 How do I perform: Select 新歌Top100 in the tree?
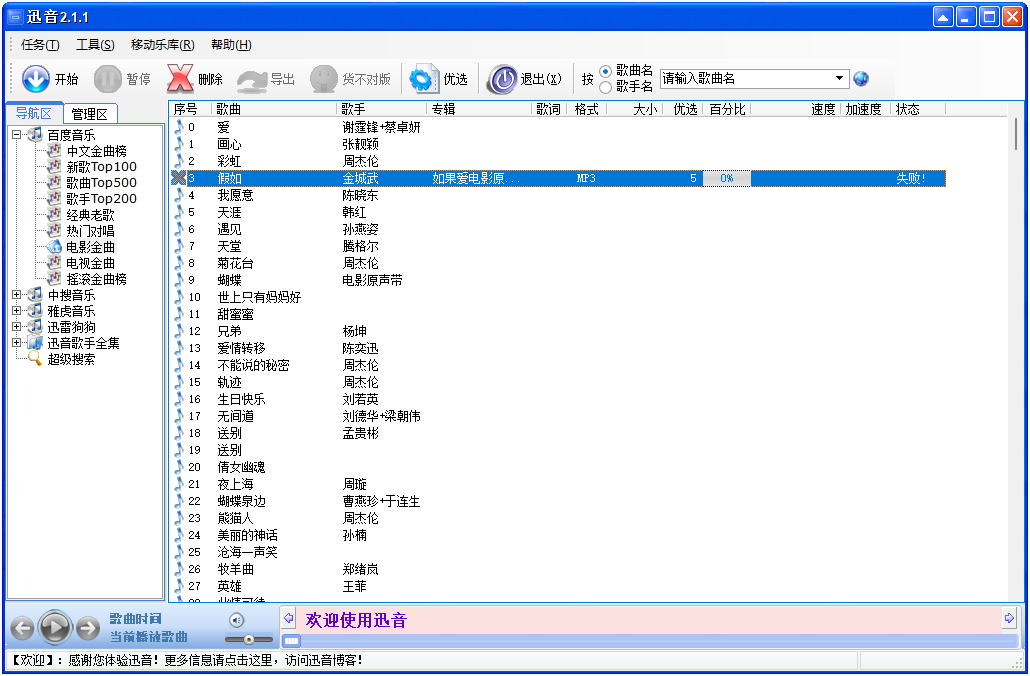coord(102,167)
